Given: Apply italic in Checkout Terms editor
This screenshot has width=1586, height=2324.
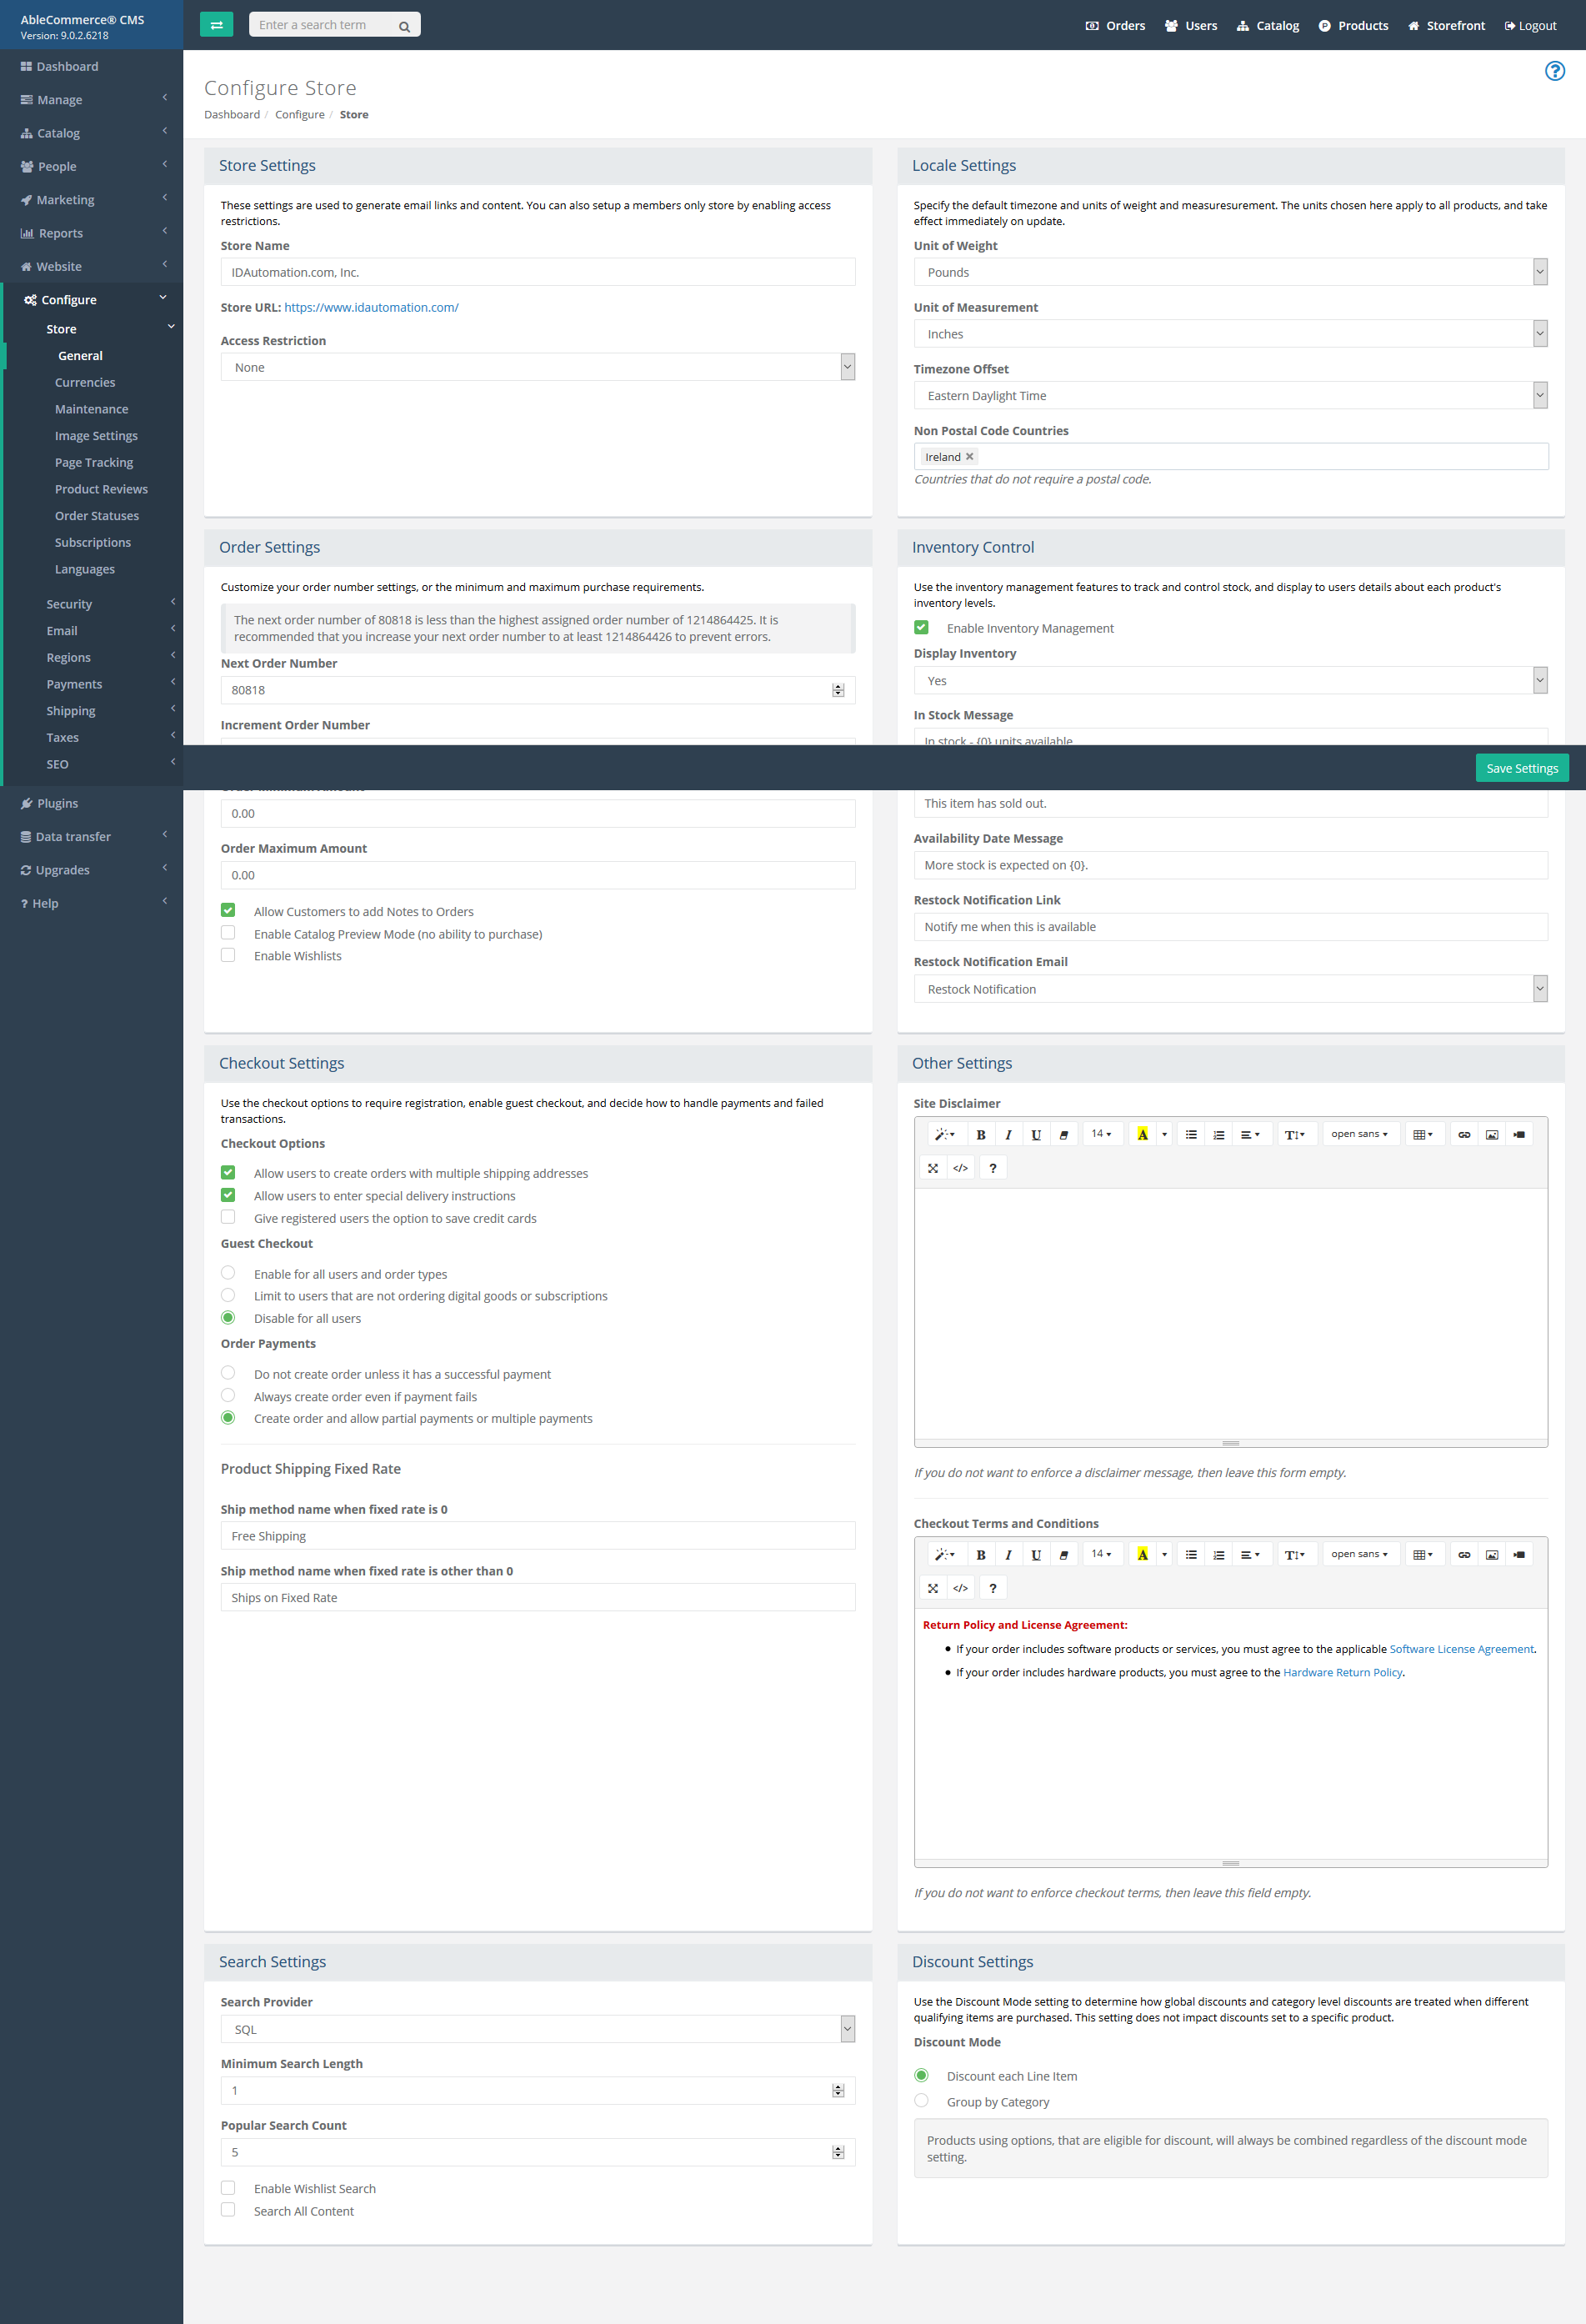Looking at the screenshot, I should [1008, 1554].
